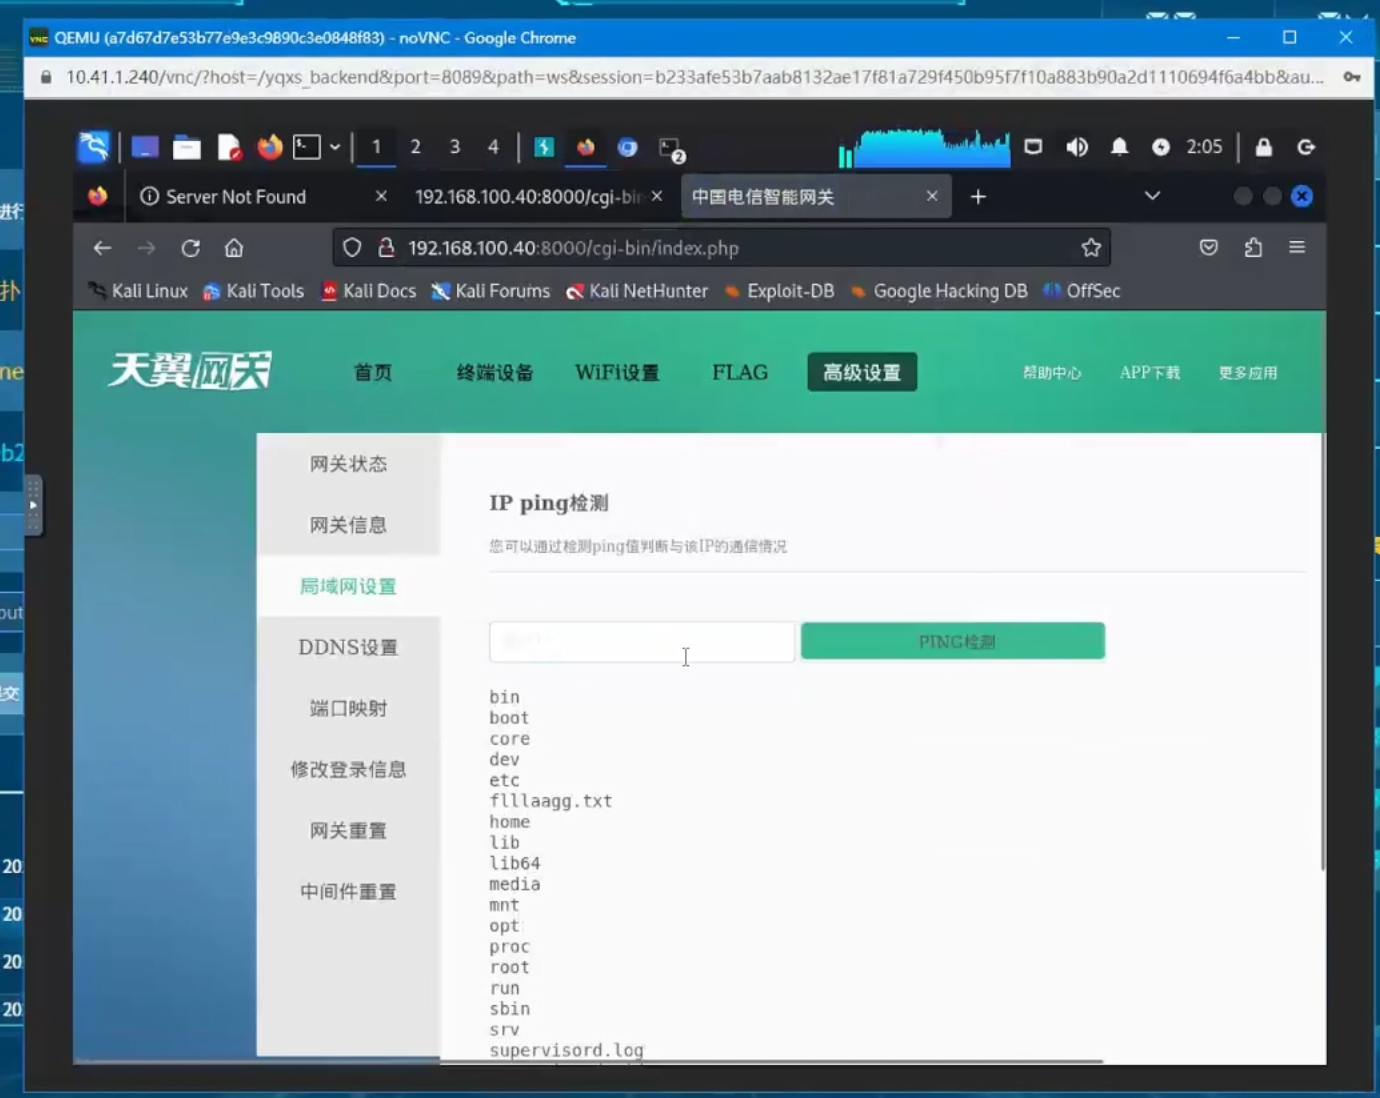Viewport: 1380px width, 1098px height.
Task: Select 端口映射 in the sidebar
Action: point(348,708)
